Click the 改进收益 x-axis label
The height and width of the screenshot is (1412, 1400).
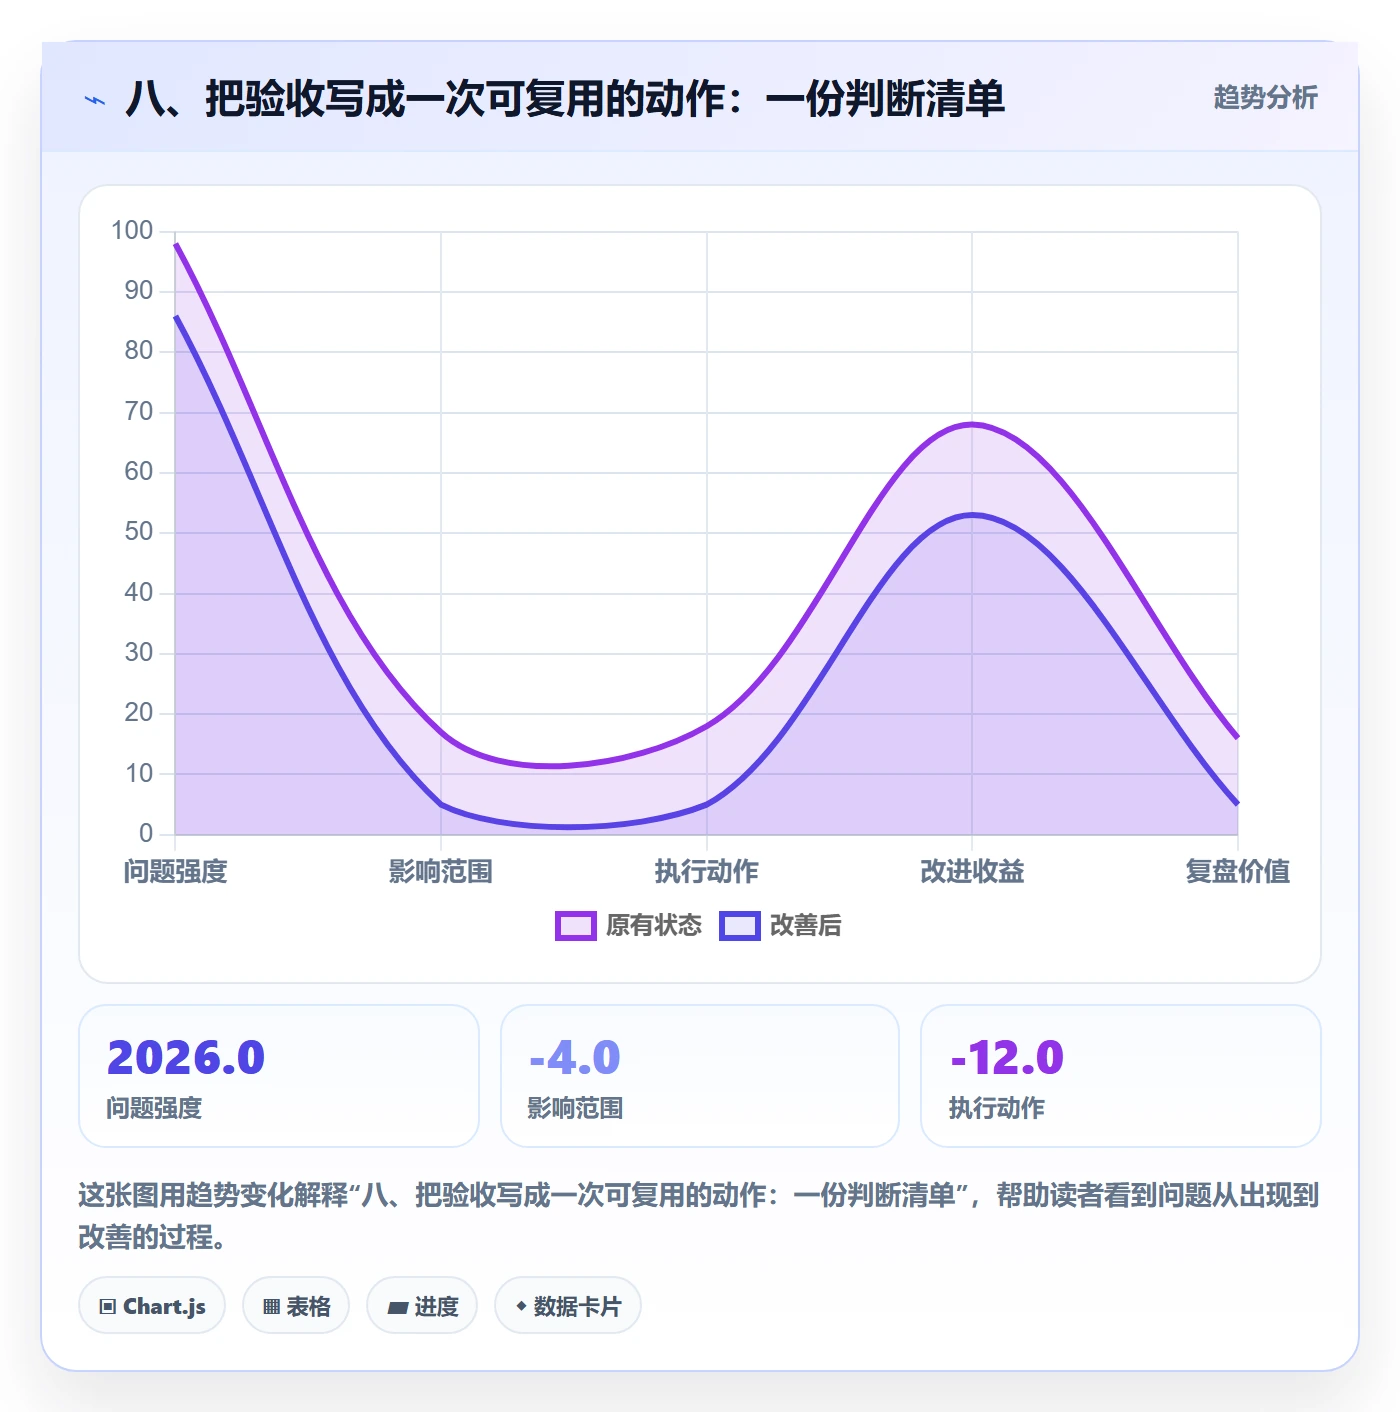click(x=972, y=872)
